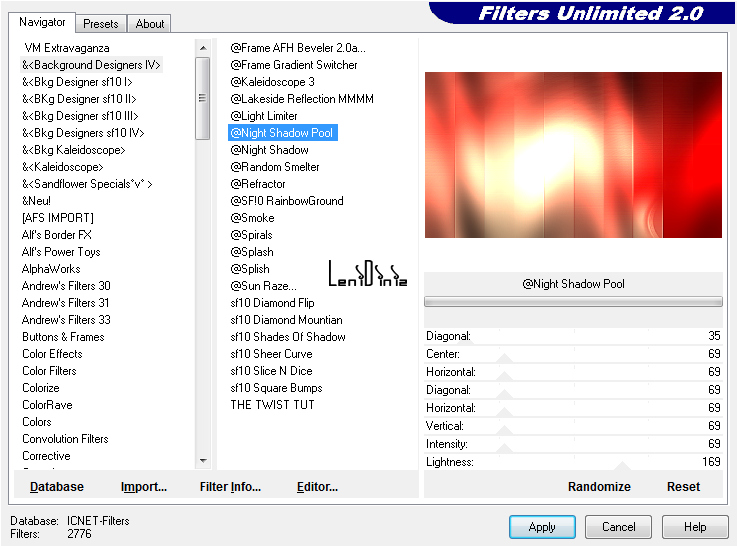Click Randomize to shuffle filter settings
Image resolution: width=737 pixels, height=546 pixels.
point(599,487)
